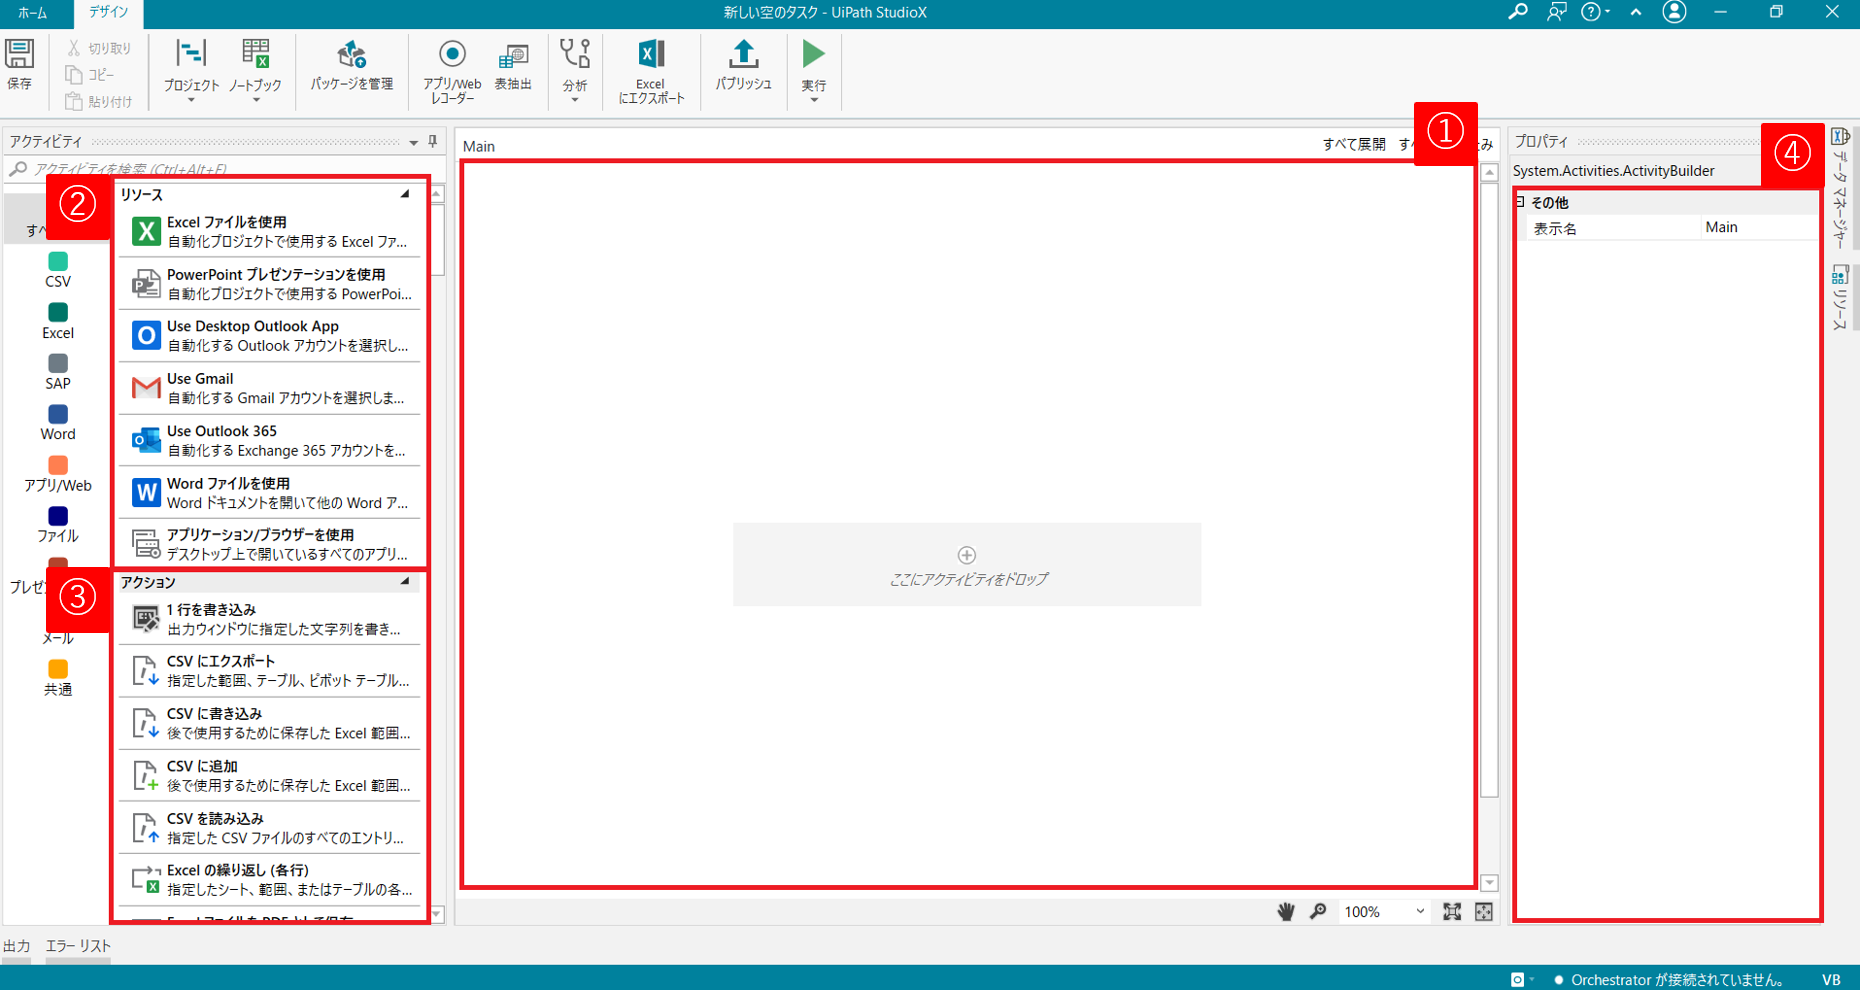Pin the Activities panel

coord(433,142)
